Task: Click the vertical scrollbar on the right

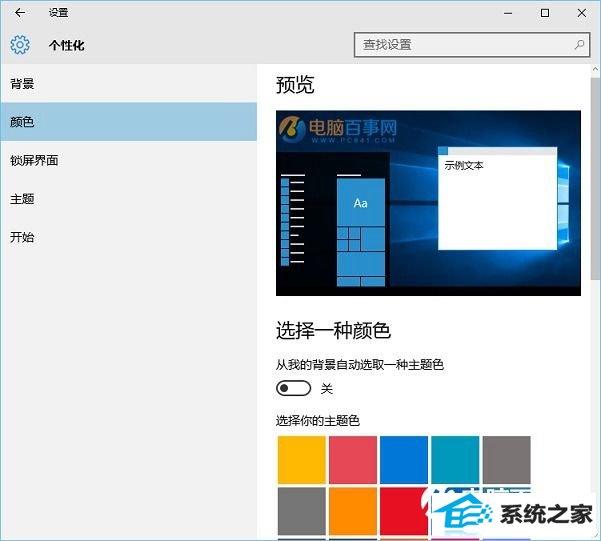Action: [595, 300]
